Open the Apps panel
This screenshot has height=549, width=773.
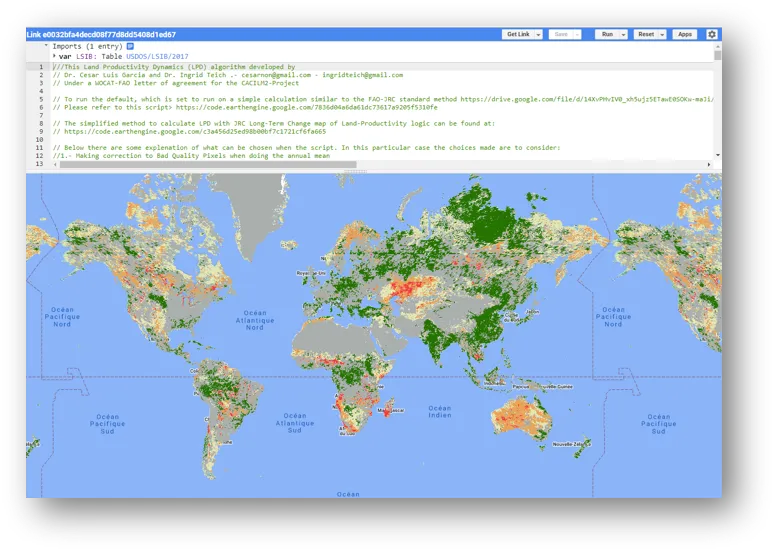(x=685, y=34)
